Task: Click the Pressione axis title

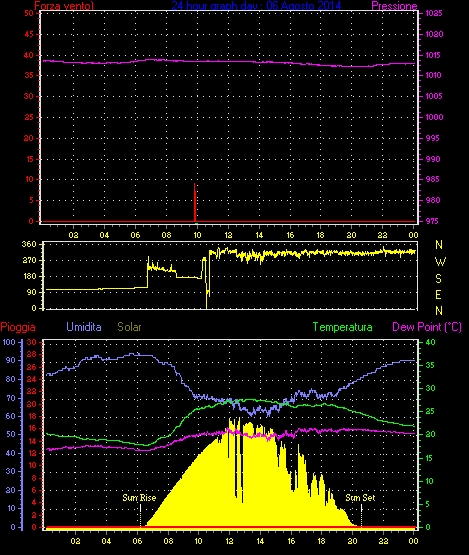Action: point(394,6)
